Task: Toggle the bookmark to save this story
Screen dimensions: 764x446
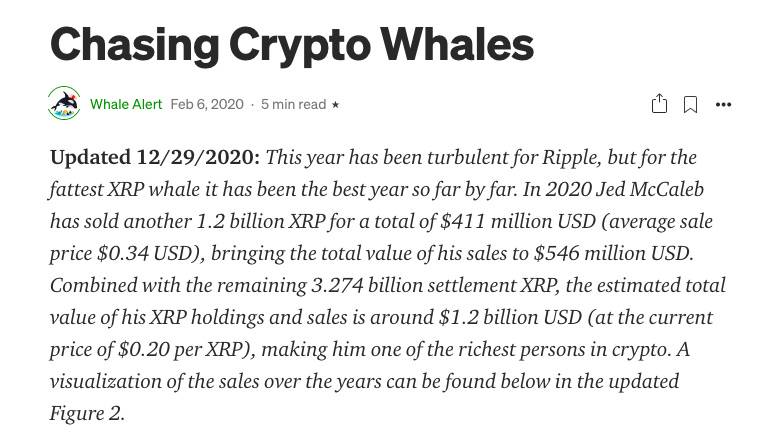Action: 690,104
